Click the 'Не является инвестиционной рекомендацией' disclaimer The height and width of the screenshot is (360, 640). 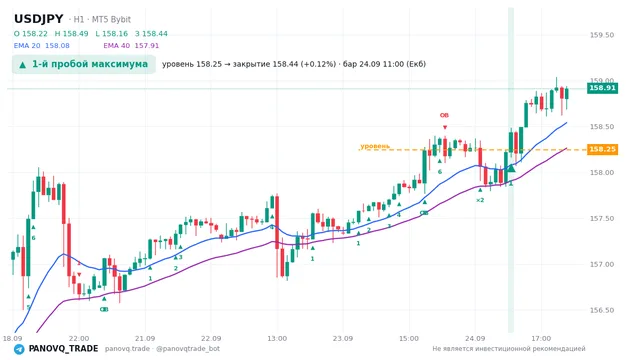click(x=509, y=349)
